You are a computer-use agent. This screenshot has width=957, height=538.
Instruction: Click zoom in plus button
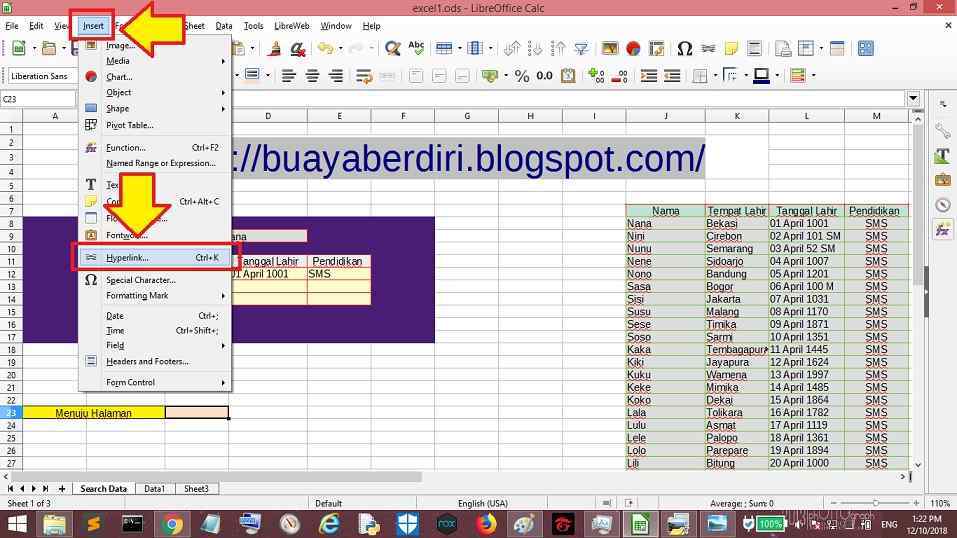point(916,503)
